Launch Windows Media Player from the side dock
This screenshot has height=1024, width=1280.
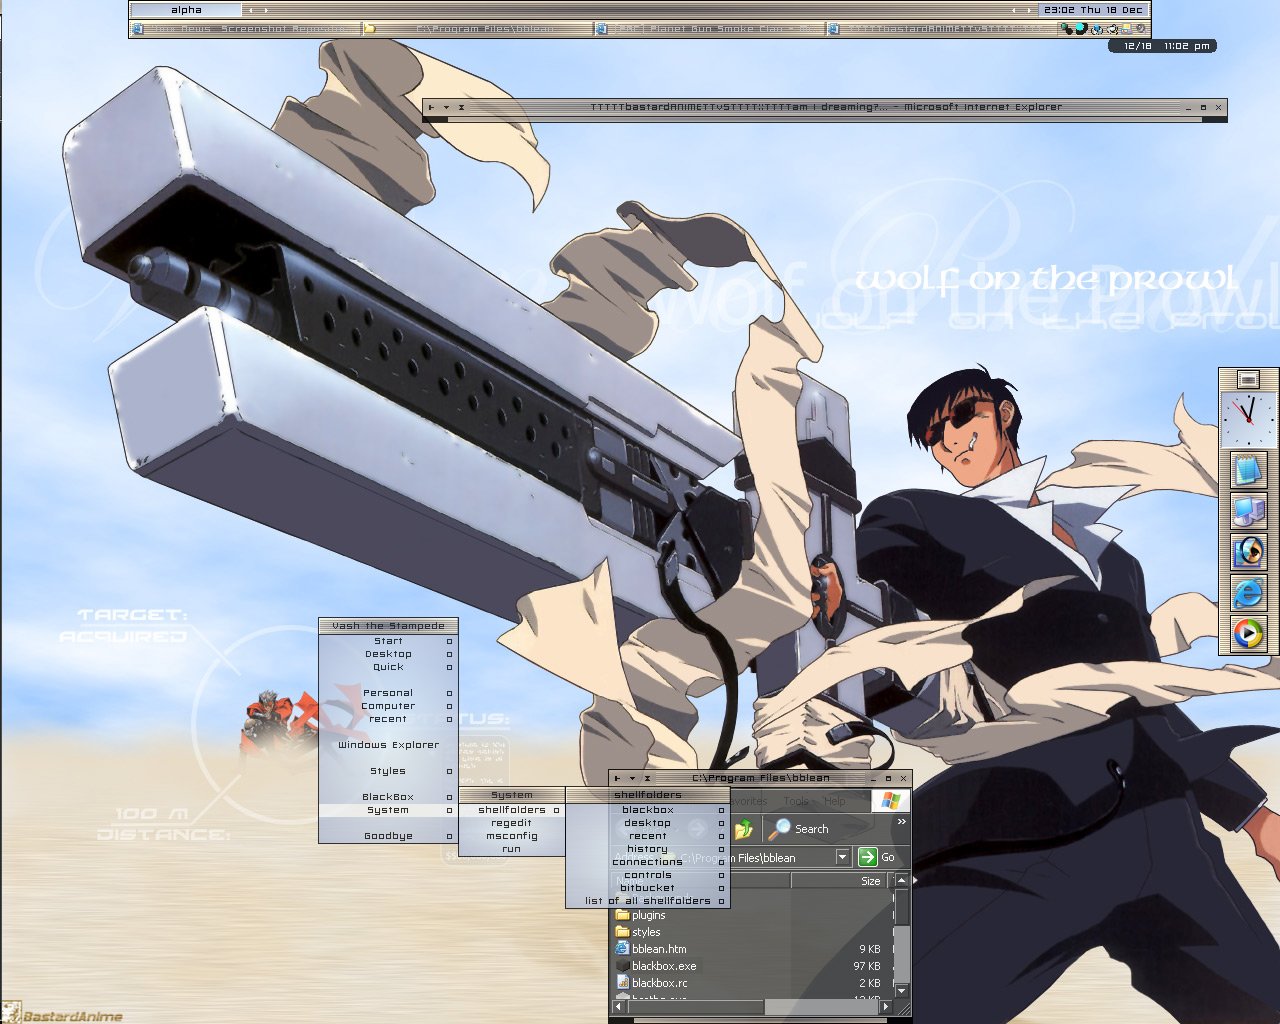coord(1247,633)
